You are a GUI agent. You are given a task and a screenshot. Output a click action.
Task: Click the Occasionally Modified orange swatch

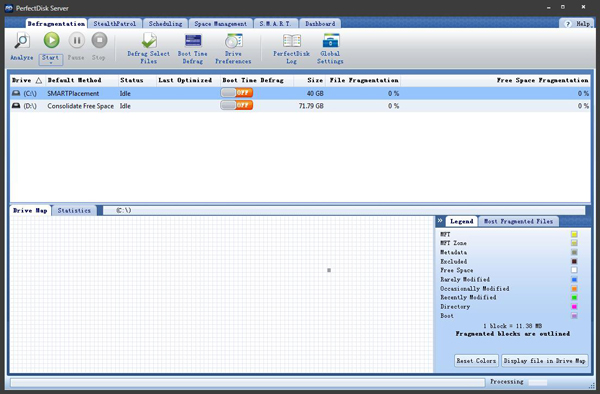[574, 288]
